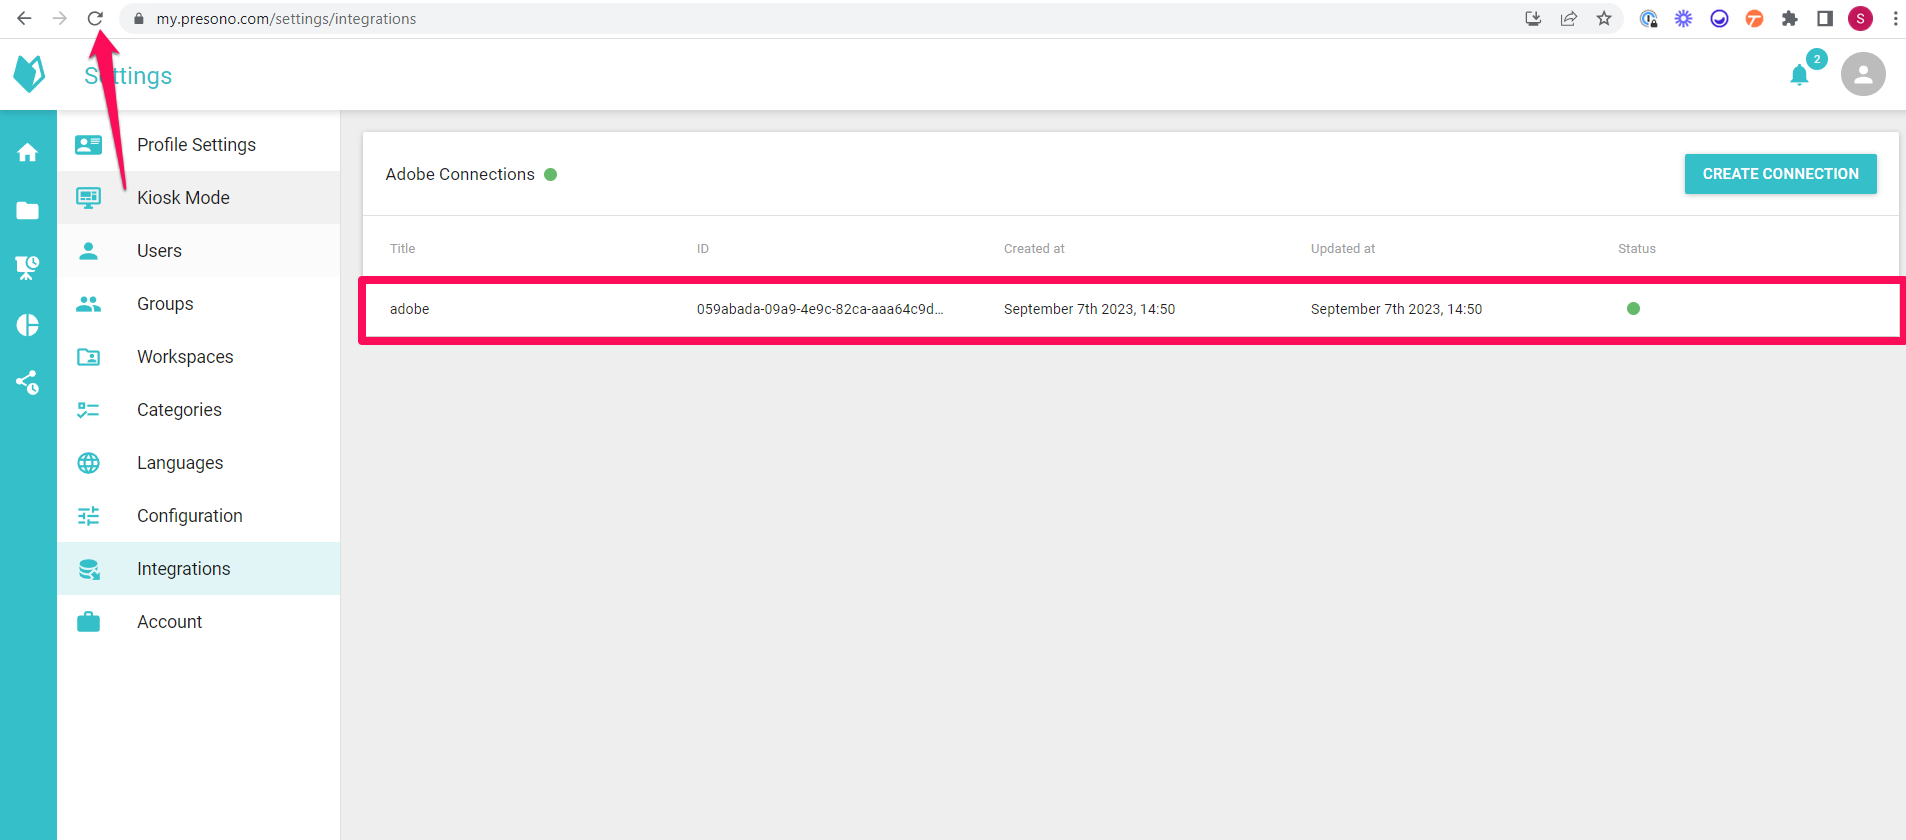Click the Title column header
This screenshot has height=840, width=1906.
tap(402, 249)
